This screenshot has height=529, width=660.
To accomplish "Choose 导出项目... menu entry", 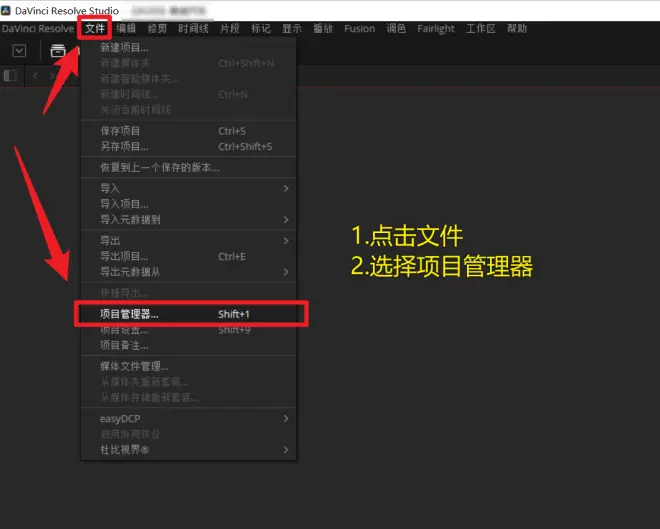I will click(x=188, y=256).
